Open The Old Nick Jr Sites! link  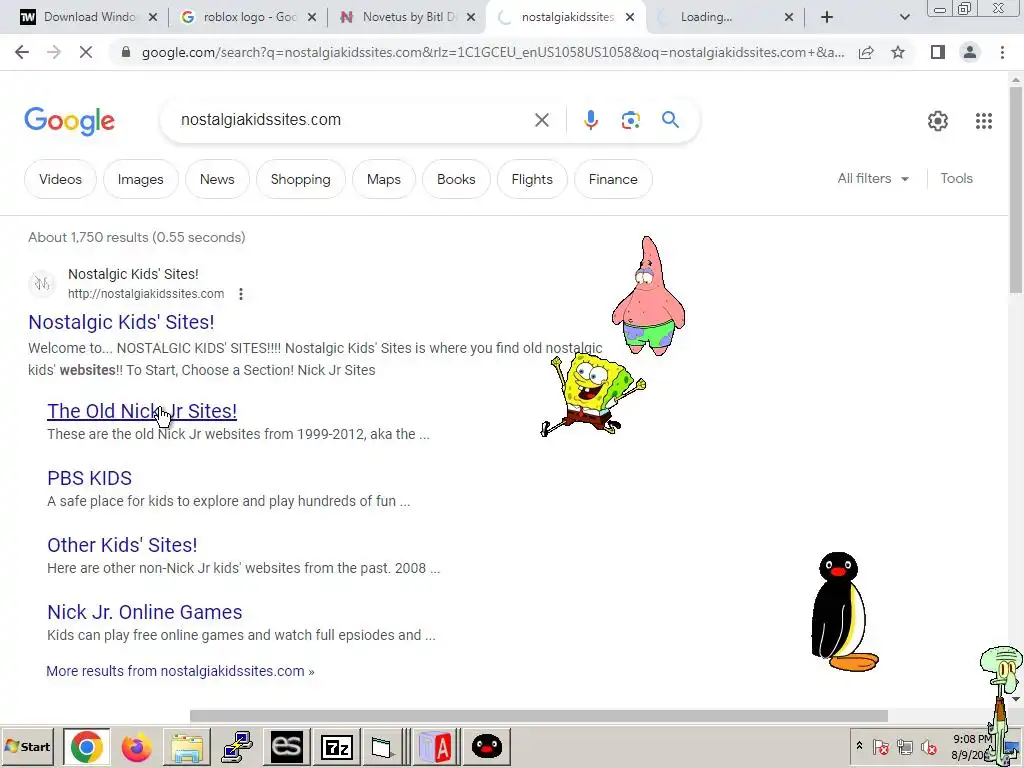point(142,411)
